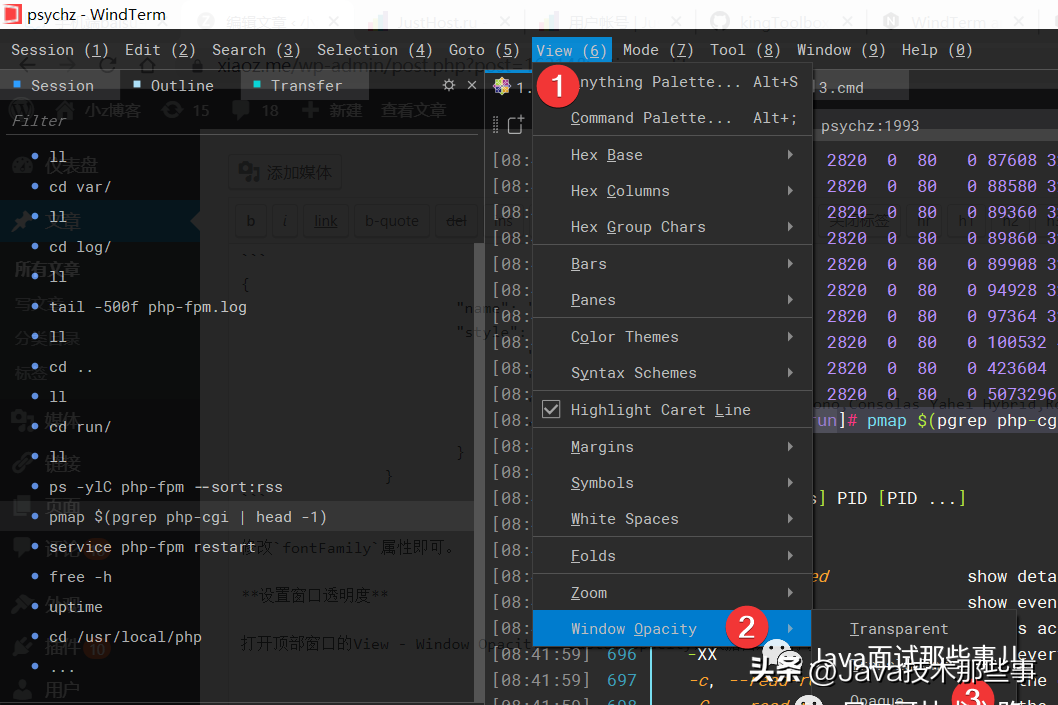
Task: Open the Search menu
Action: coord(256,50)
